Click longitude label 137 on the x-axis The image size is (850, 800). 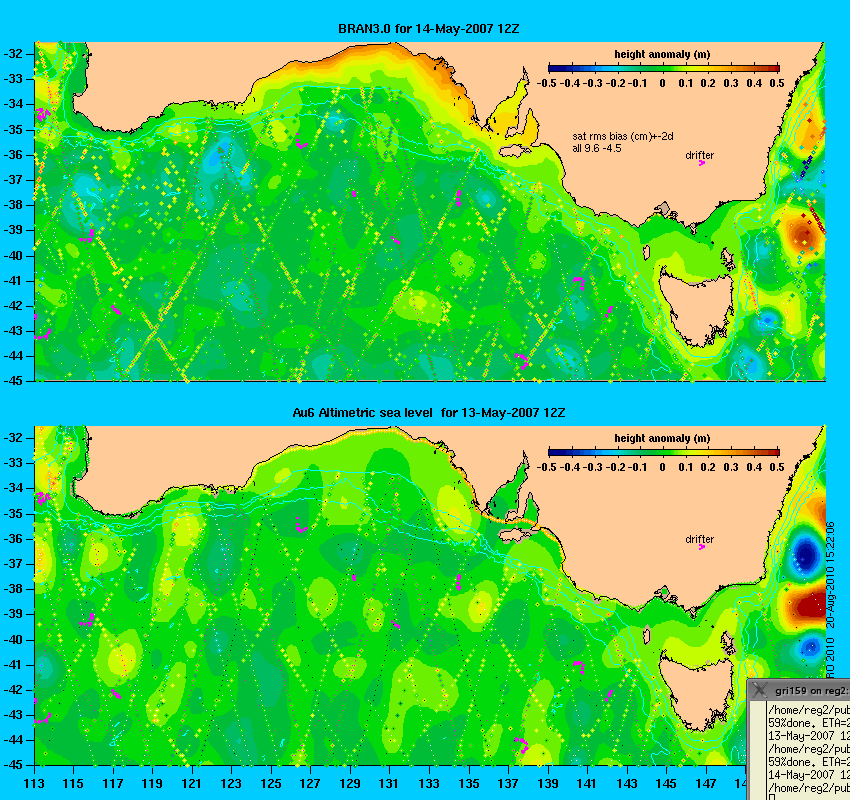[x=508, y=784]
